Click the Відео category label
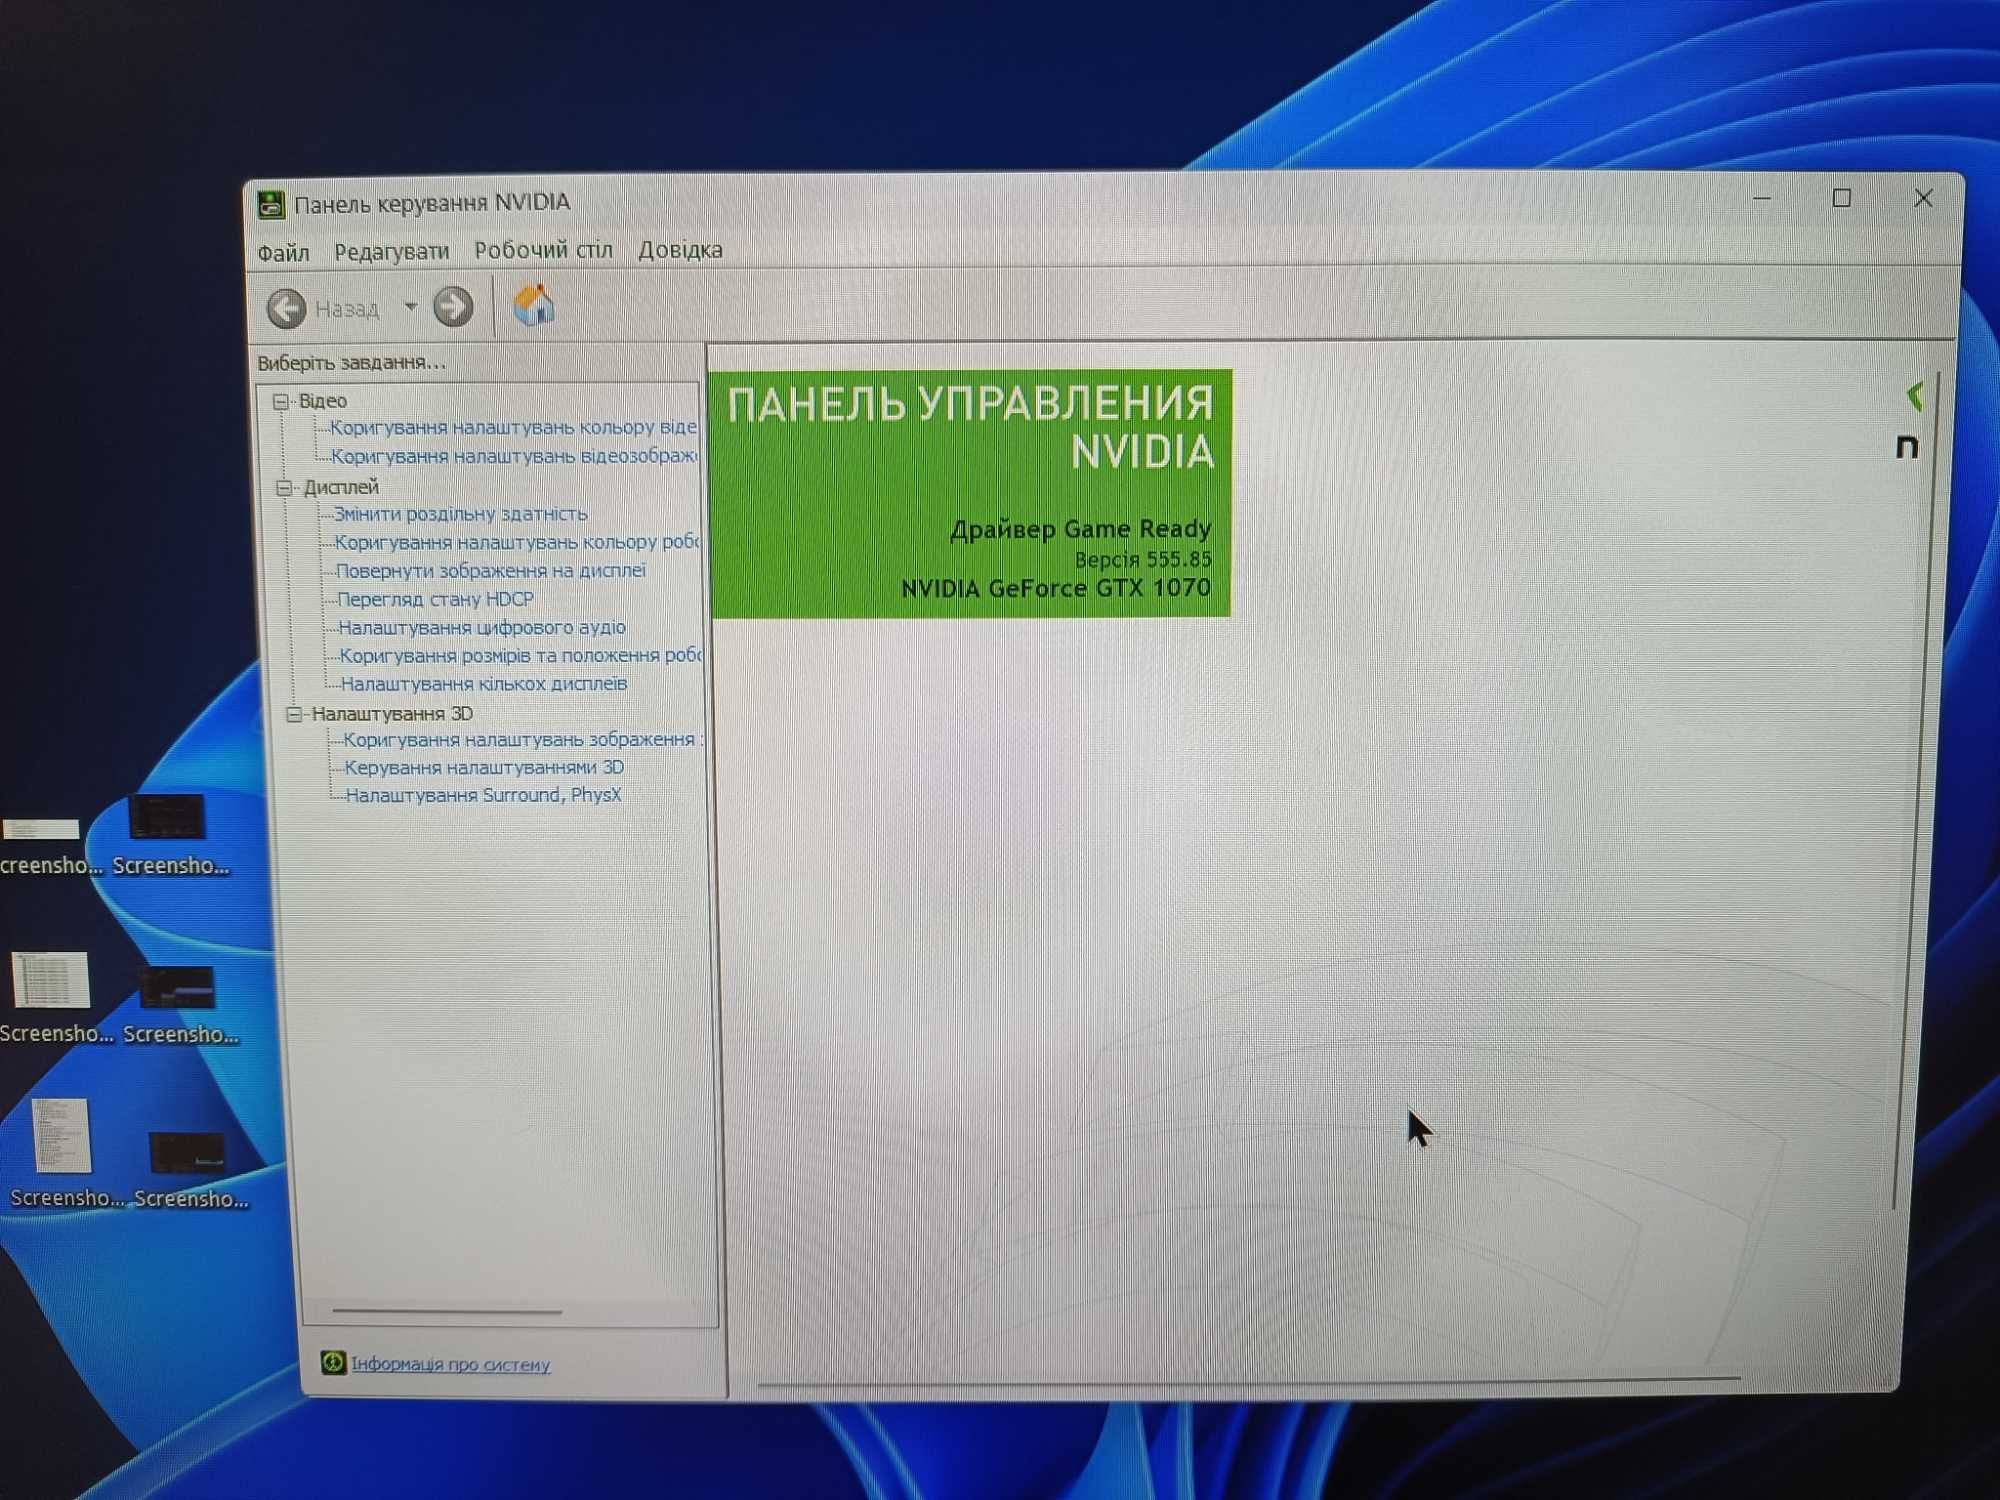This screenshot has height=1500, width=2000. pyautogui.click(x=323, y=401)
